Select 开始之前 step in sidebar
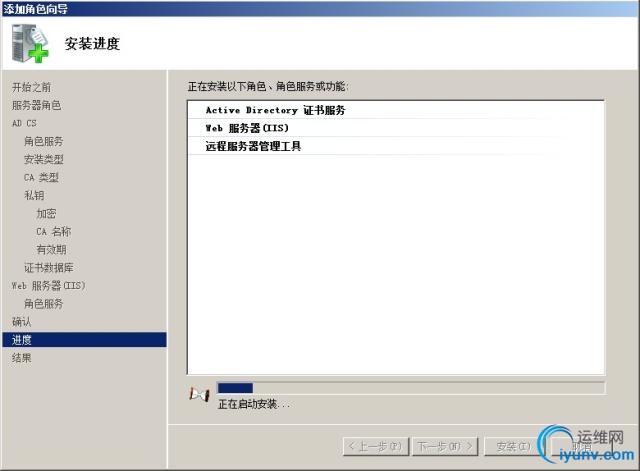This screenshot has width=640, height=471. [31, 87]
